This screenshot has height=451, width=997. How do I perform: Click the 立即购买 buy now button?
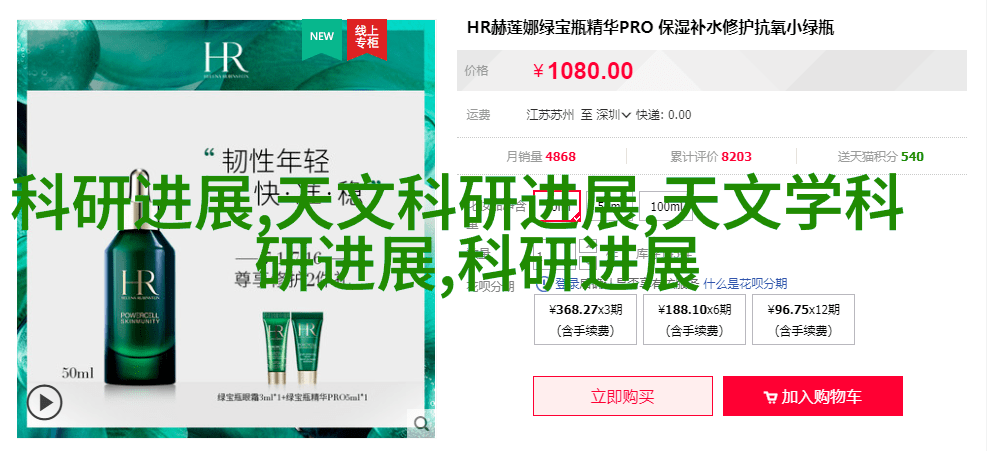(x=622, y=396)
